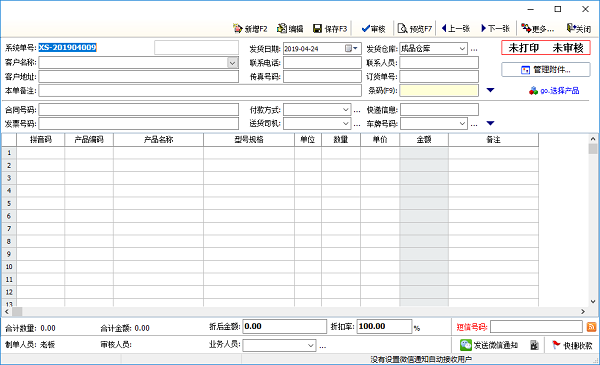Save the document with 保存F3
The width and height of the screenshot is (600, 365).
point(330,29)
